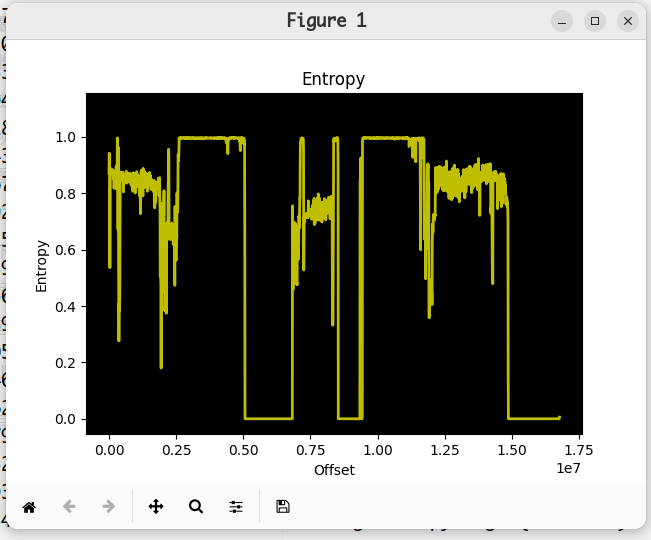The height and width of the screenshot is (540, 651).
Task: Close the Figure 1 window
Action: point(628,21)
